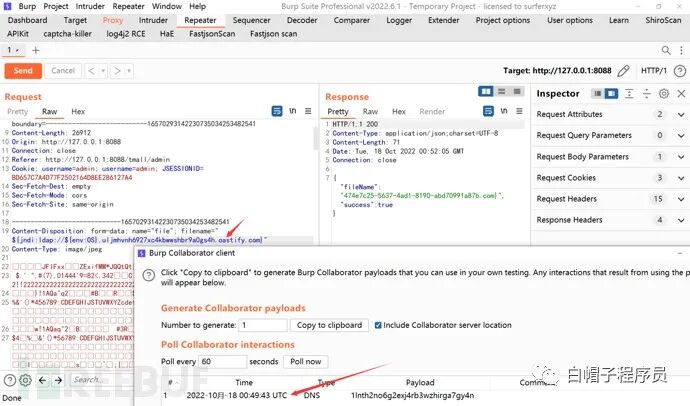Switch to the HaE tab
Screen dimensions: 690x406
point(167,34)
